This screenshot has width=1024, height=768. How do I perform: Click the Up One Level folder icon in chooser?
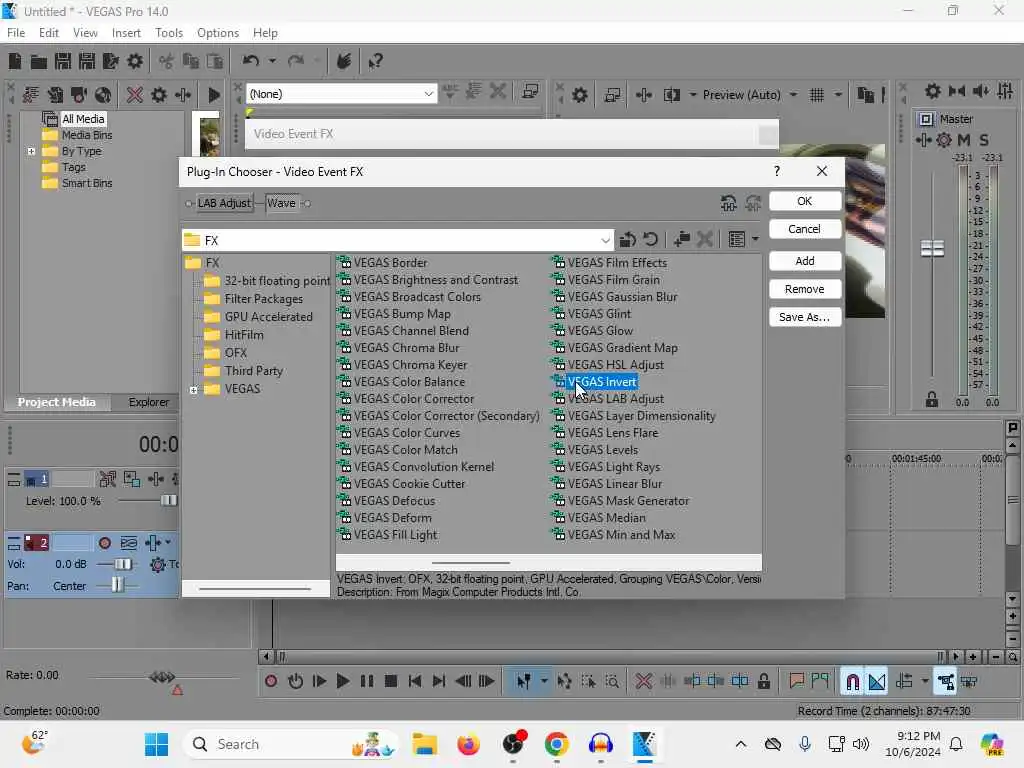click(628, 240)
